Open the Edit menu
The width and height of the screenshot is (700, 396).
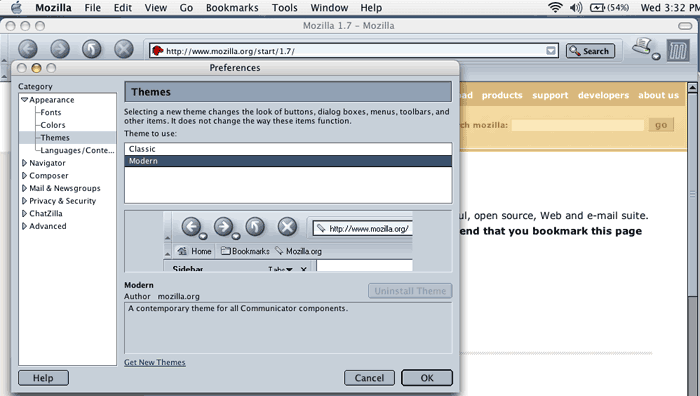pyautogui.click(x=122, y=8)
